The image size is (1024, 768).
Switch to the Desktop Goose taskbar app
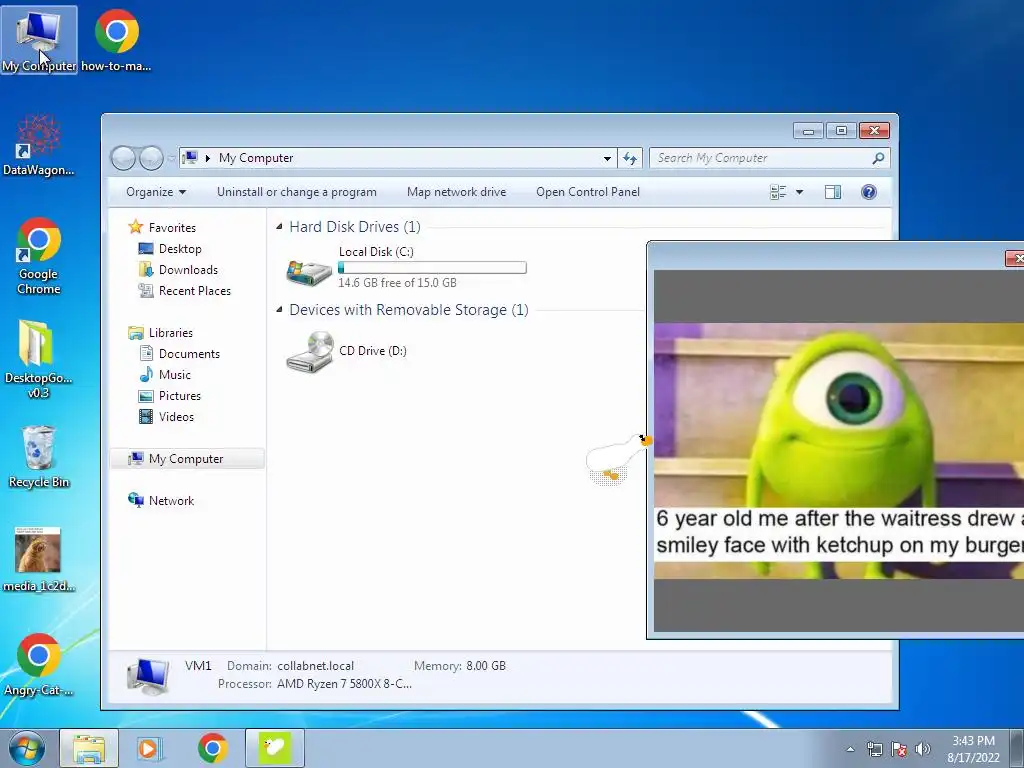(275, 748)
